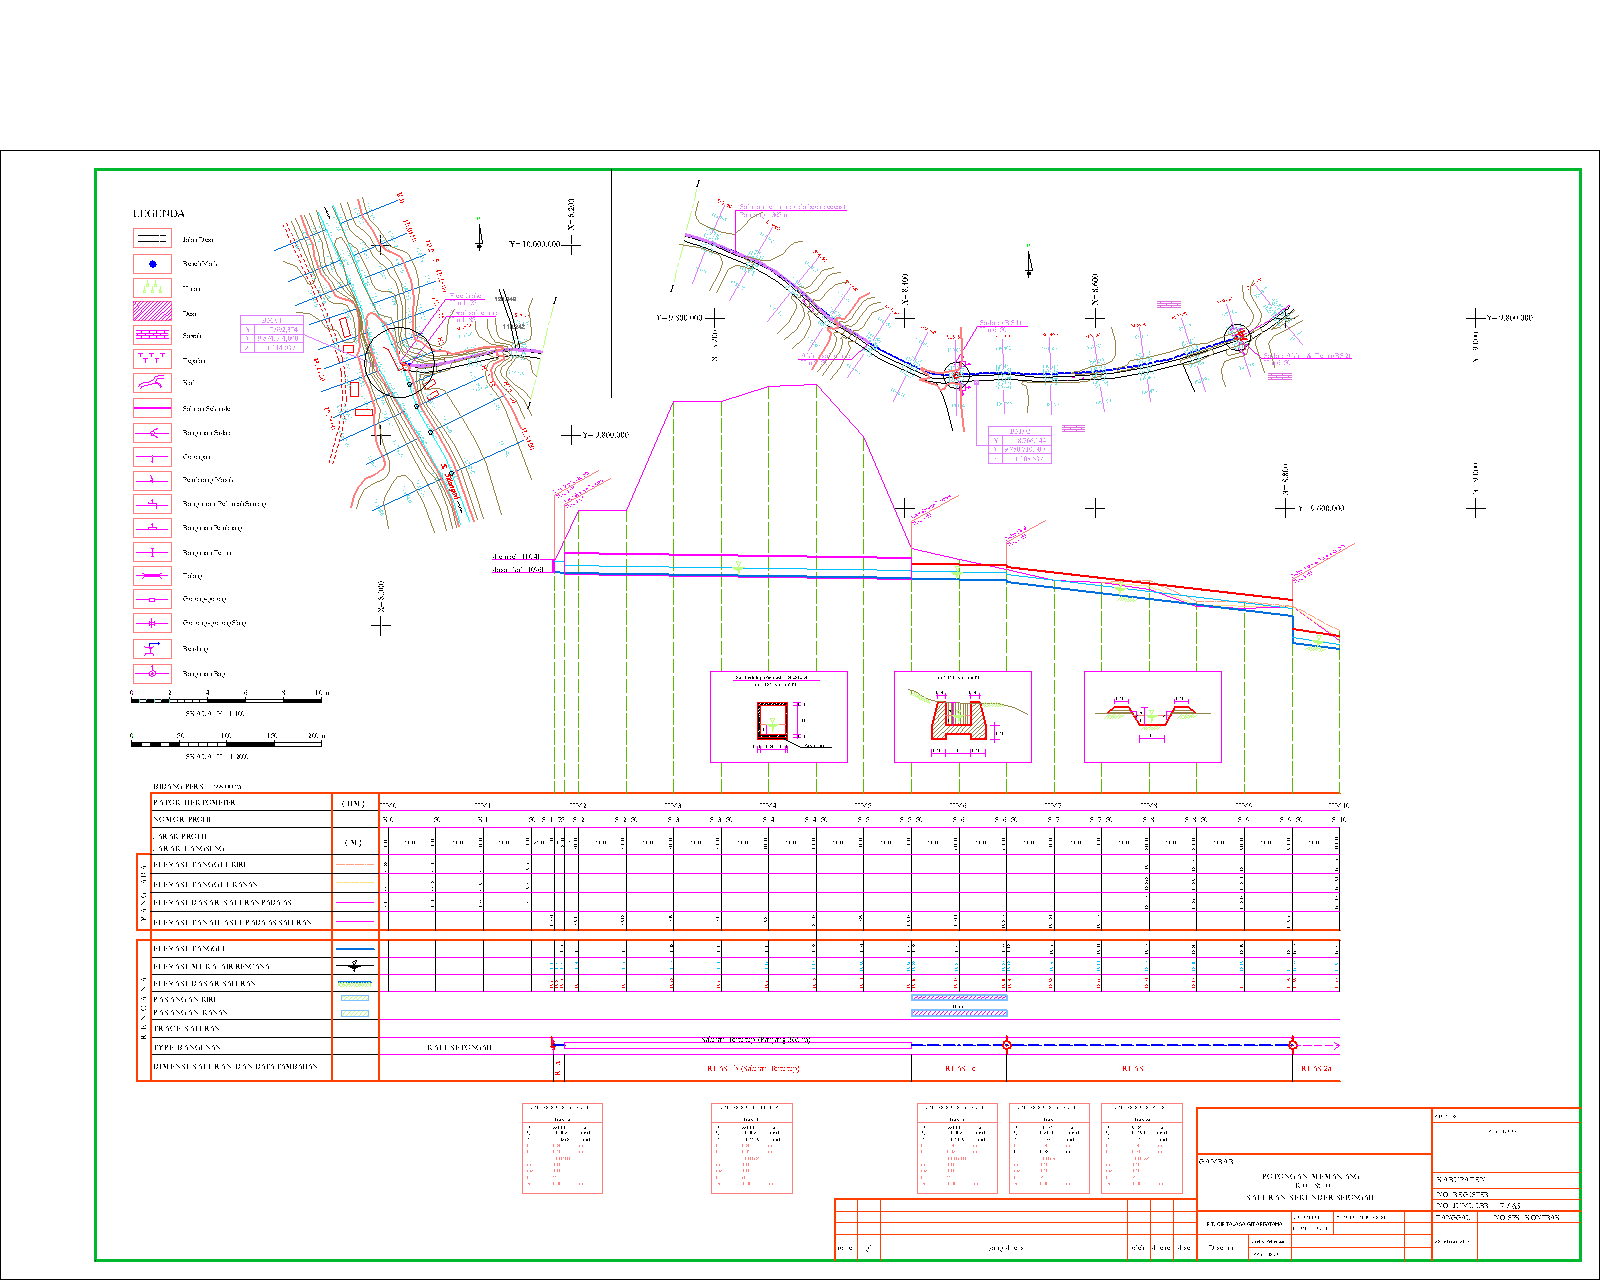Click the PASANGAN KIRI row label
The height and width of the screenshot is (1280, 1600).
pyautogui.click(x=185, y=999)
